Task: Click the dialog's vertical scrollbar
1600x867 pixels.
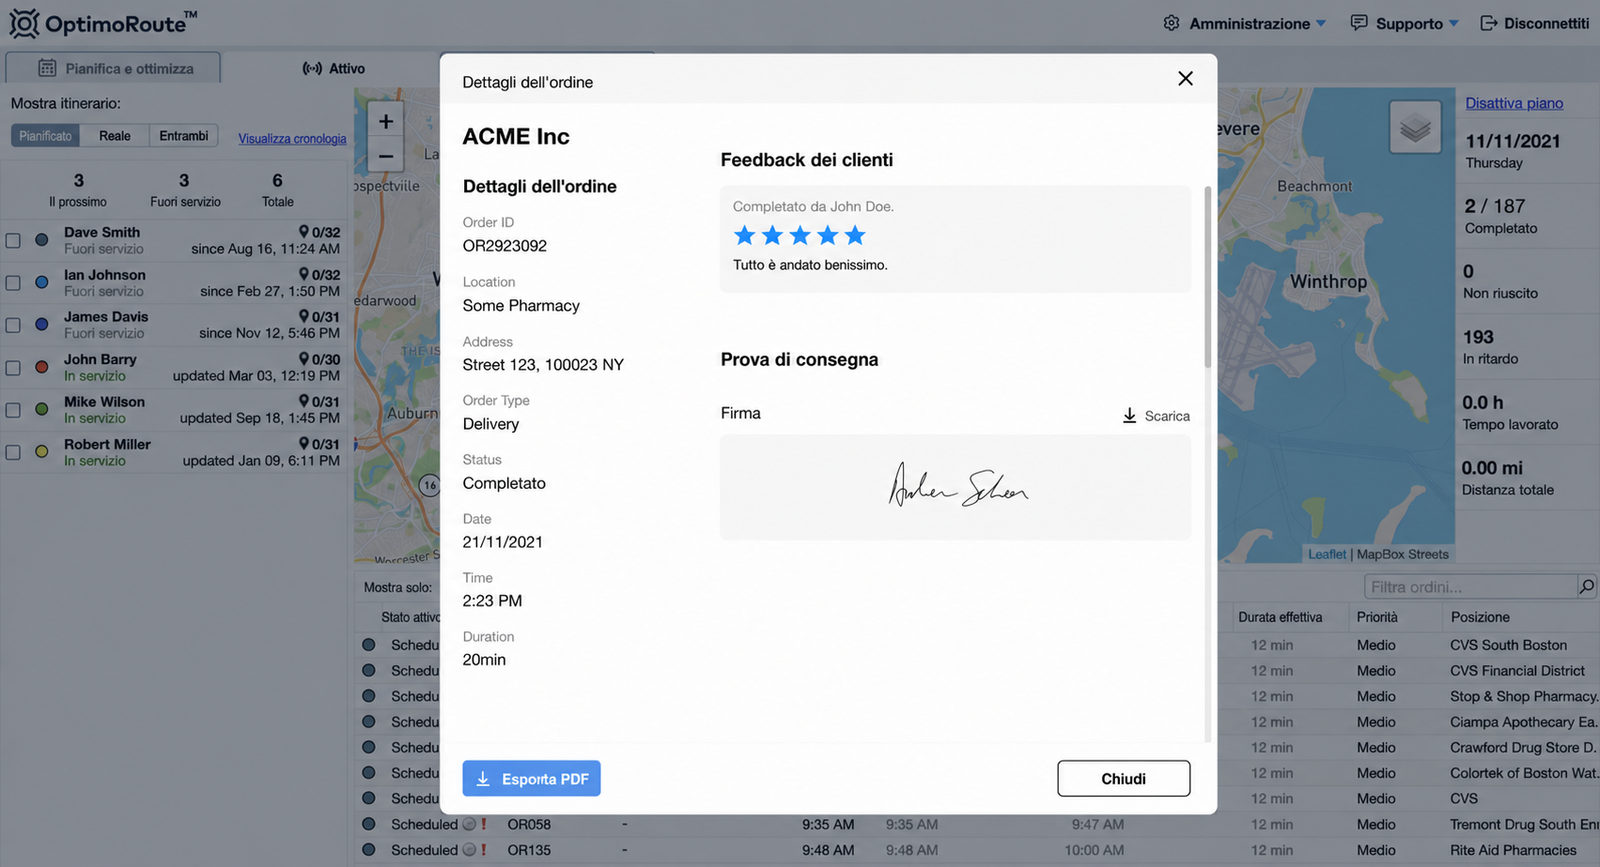Action: pos(1208,277)
